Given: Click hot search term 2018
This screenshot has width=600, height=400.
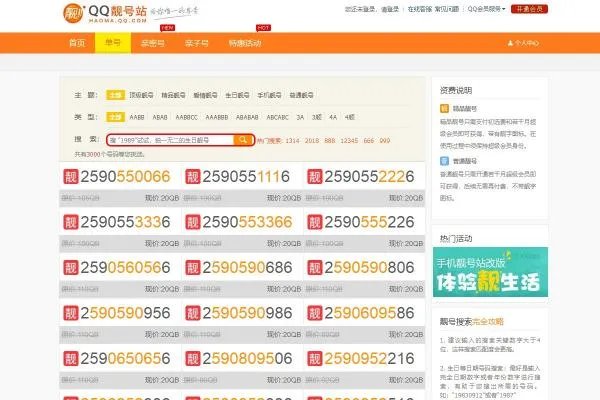Looking at the screenshot, I should coord(312,140).
